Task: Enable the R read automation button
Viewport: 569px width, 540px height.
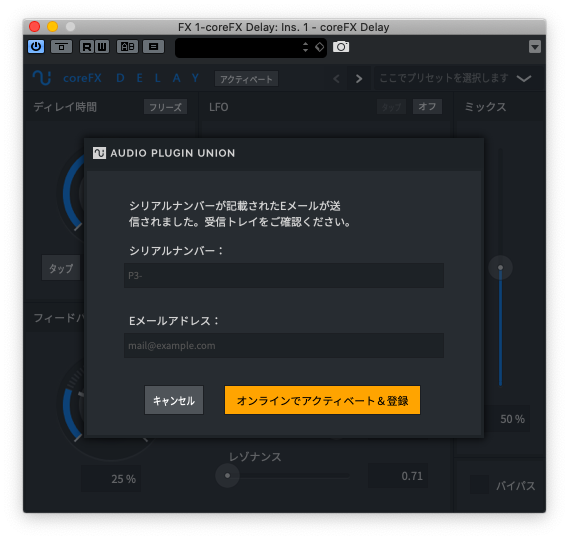Action: point(87,46)
